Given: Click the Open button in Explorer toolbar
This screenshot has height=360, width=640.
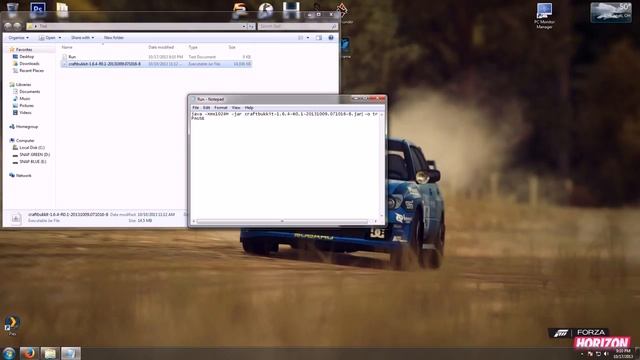Looking at the screenshot, I should coord(48,38).
